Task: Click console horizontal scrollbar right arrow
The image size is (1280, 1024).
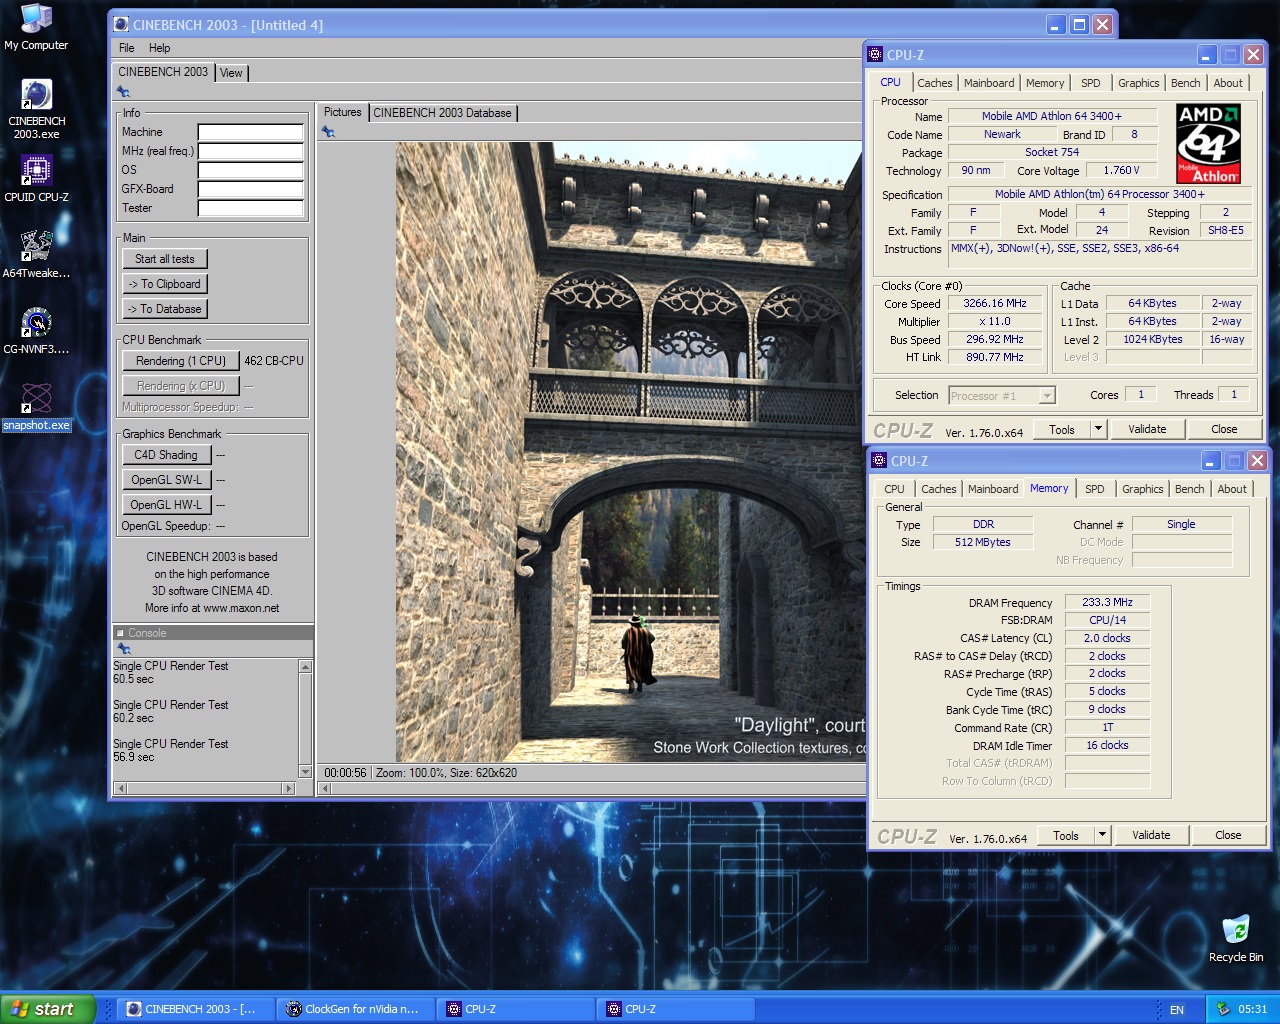Action: click(x=289, y=788)
